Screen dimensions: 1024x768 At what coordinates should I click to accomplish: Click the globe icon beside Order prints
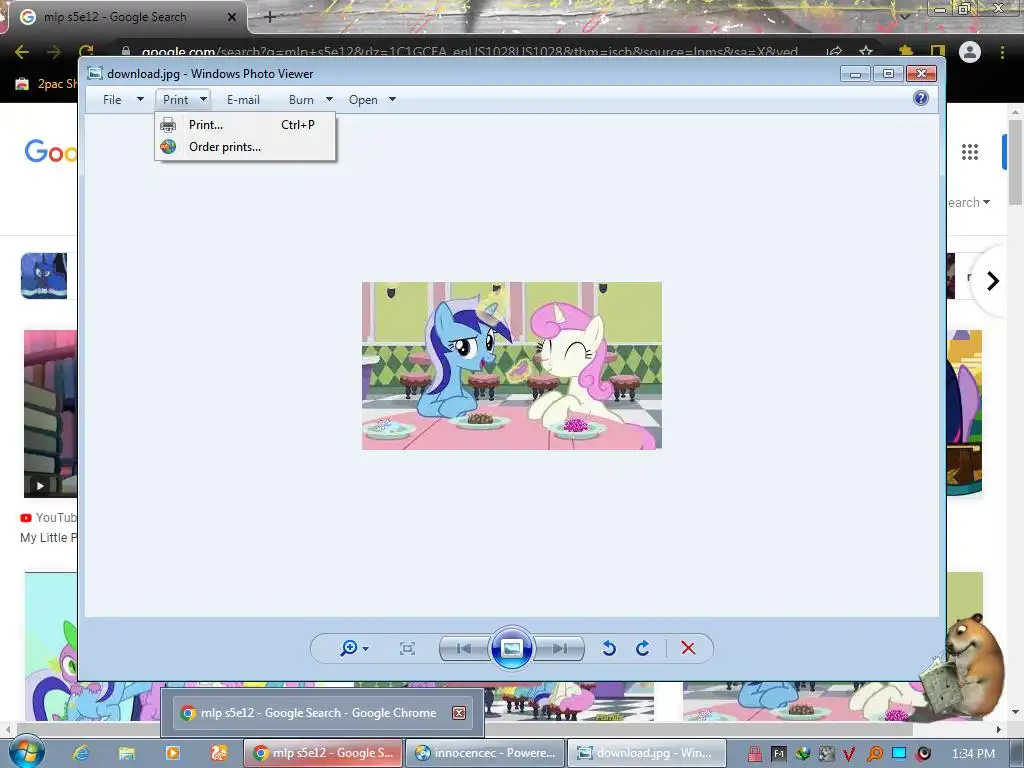pyautogui.click(x=168, y=147)
